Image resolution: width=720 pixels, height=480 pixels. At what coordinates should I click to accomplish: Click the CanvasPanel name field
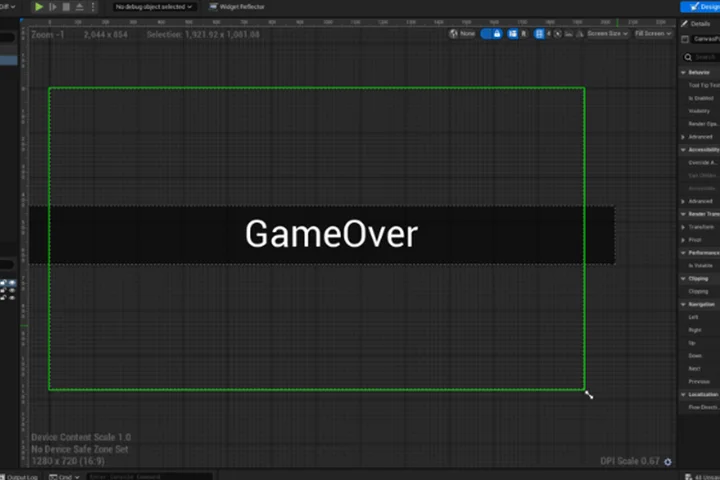tap(706, 39)
